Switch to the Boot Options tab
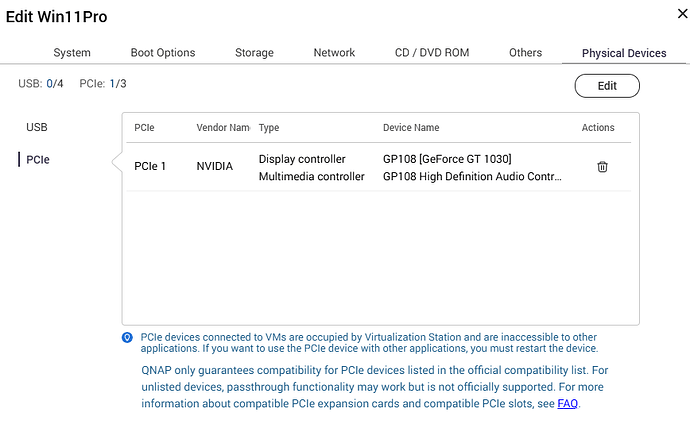This screenshot has width=690, height=424. coord(163,52)
